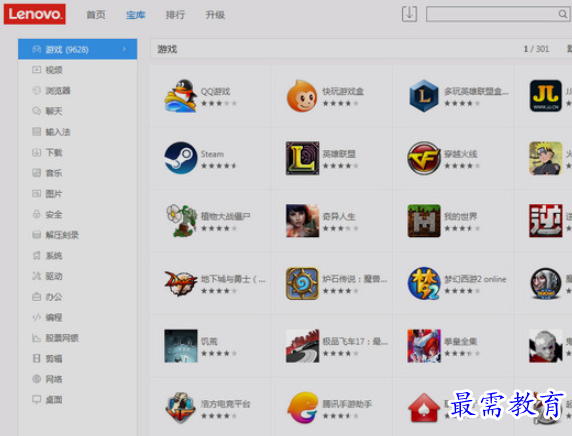Open the 快玩游戏盒 monkey icon
Screen dimensions: 572x436
click(x=302, y=96)
